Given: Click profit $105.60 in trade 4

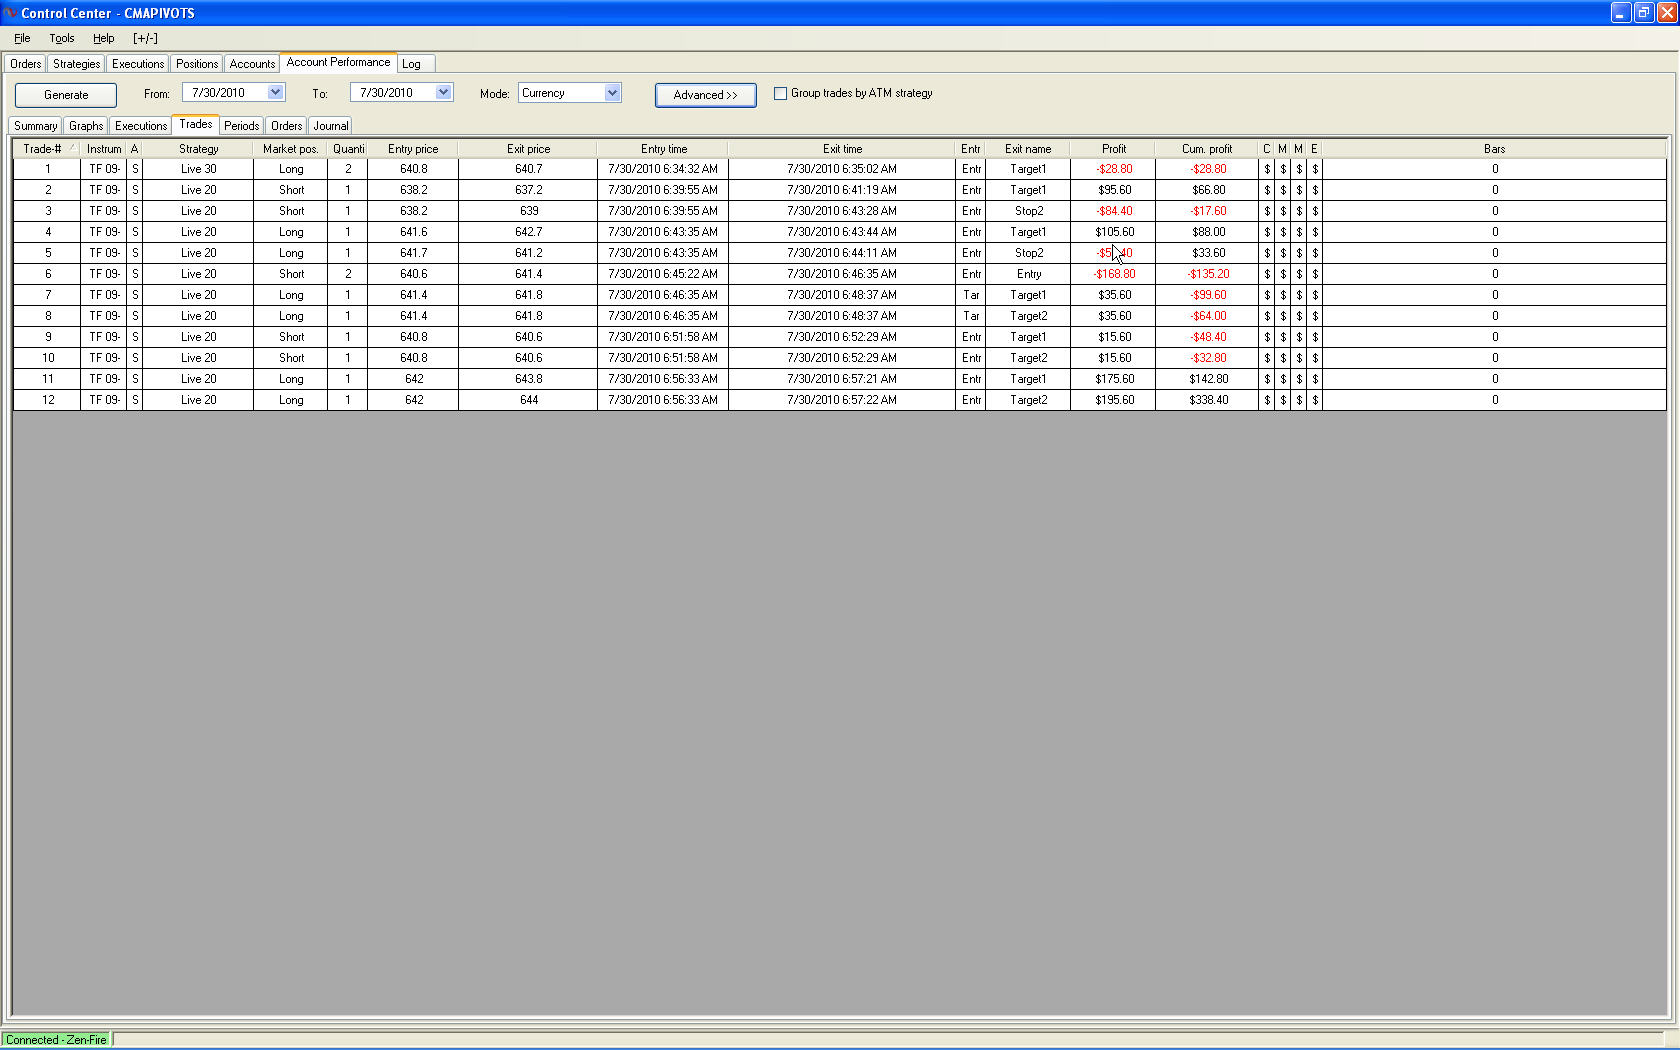Looking at the screenshot, I should (x=1114, y=232).
